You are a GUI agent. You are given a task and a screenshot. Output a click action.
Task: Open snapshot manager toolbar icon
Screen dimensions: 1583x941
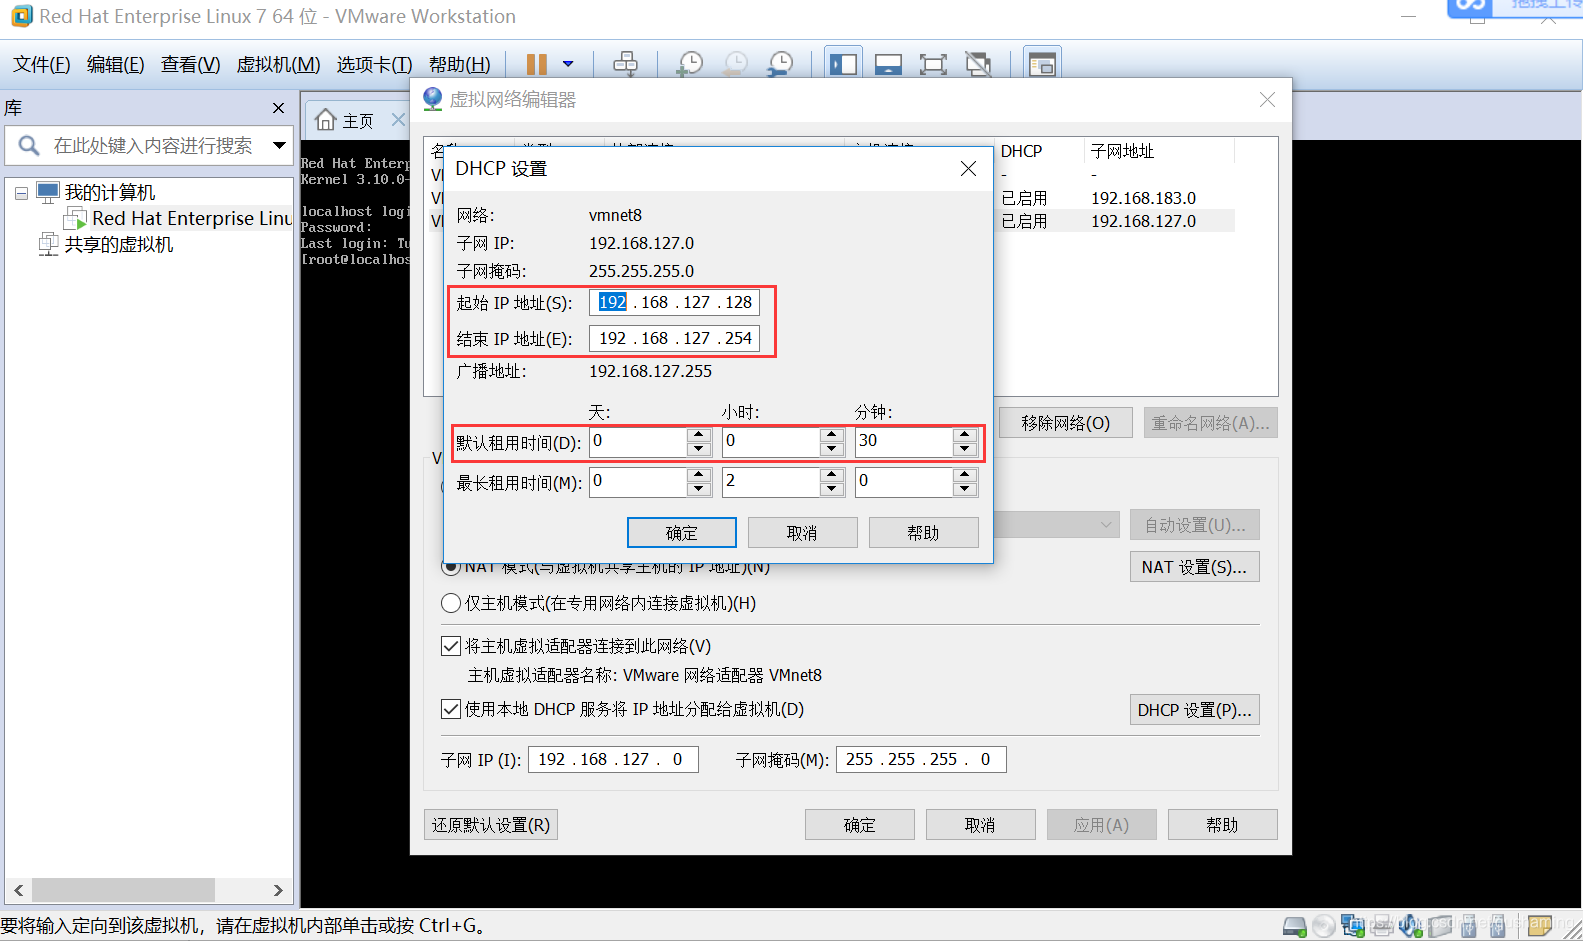click(x=779, y=64)
